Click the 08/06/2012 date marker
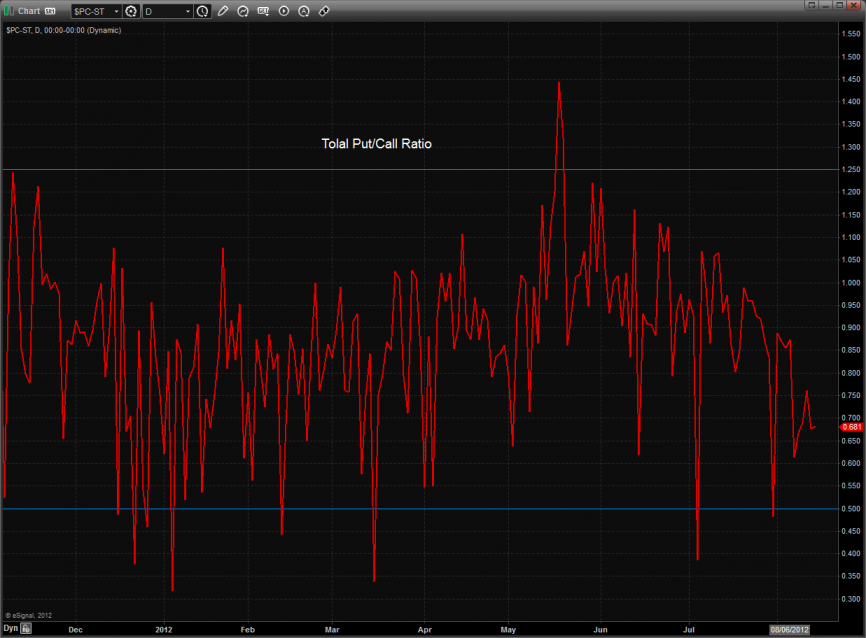 [788, 630]
